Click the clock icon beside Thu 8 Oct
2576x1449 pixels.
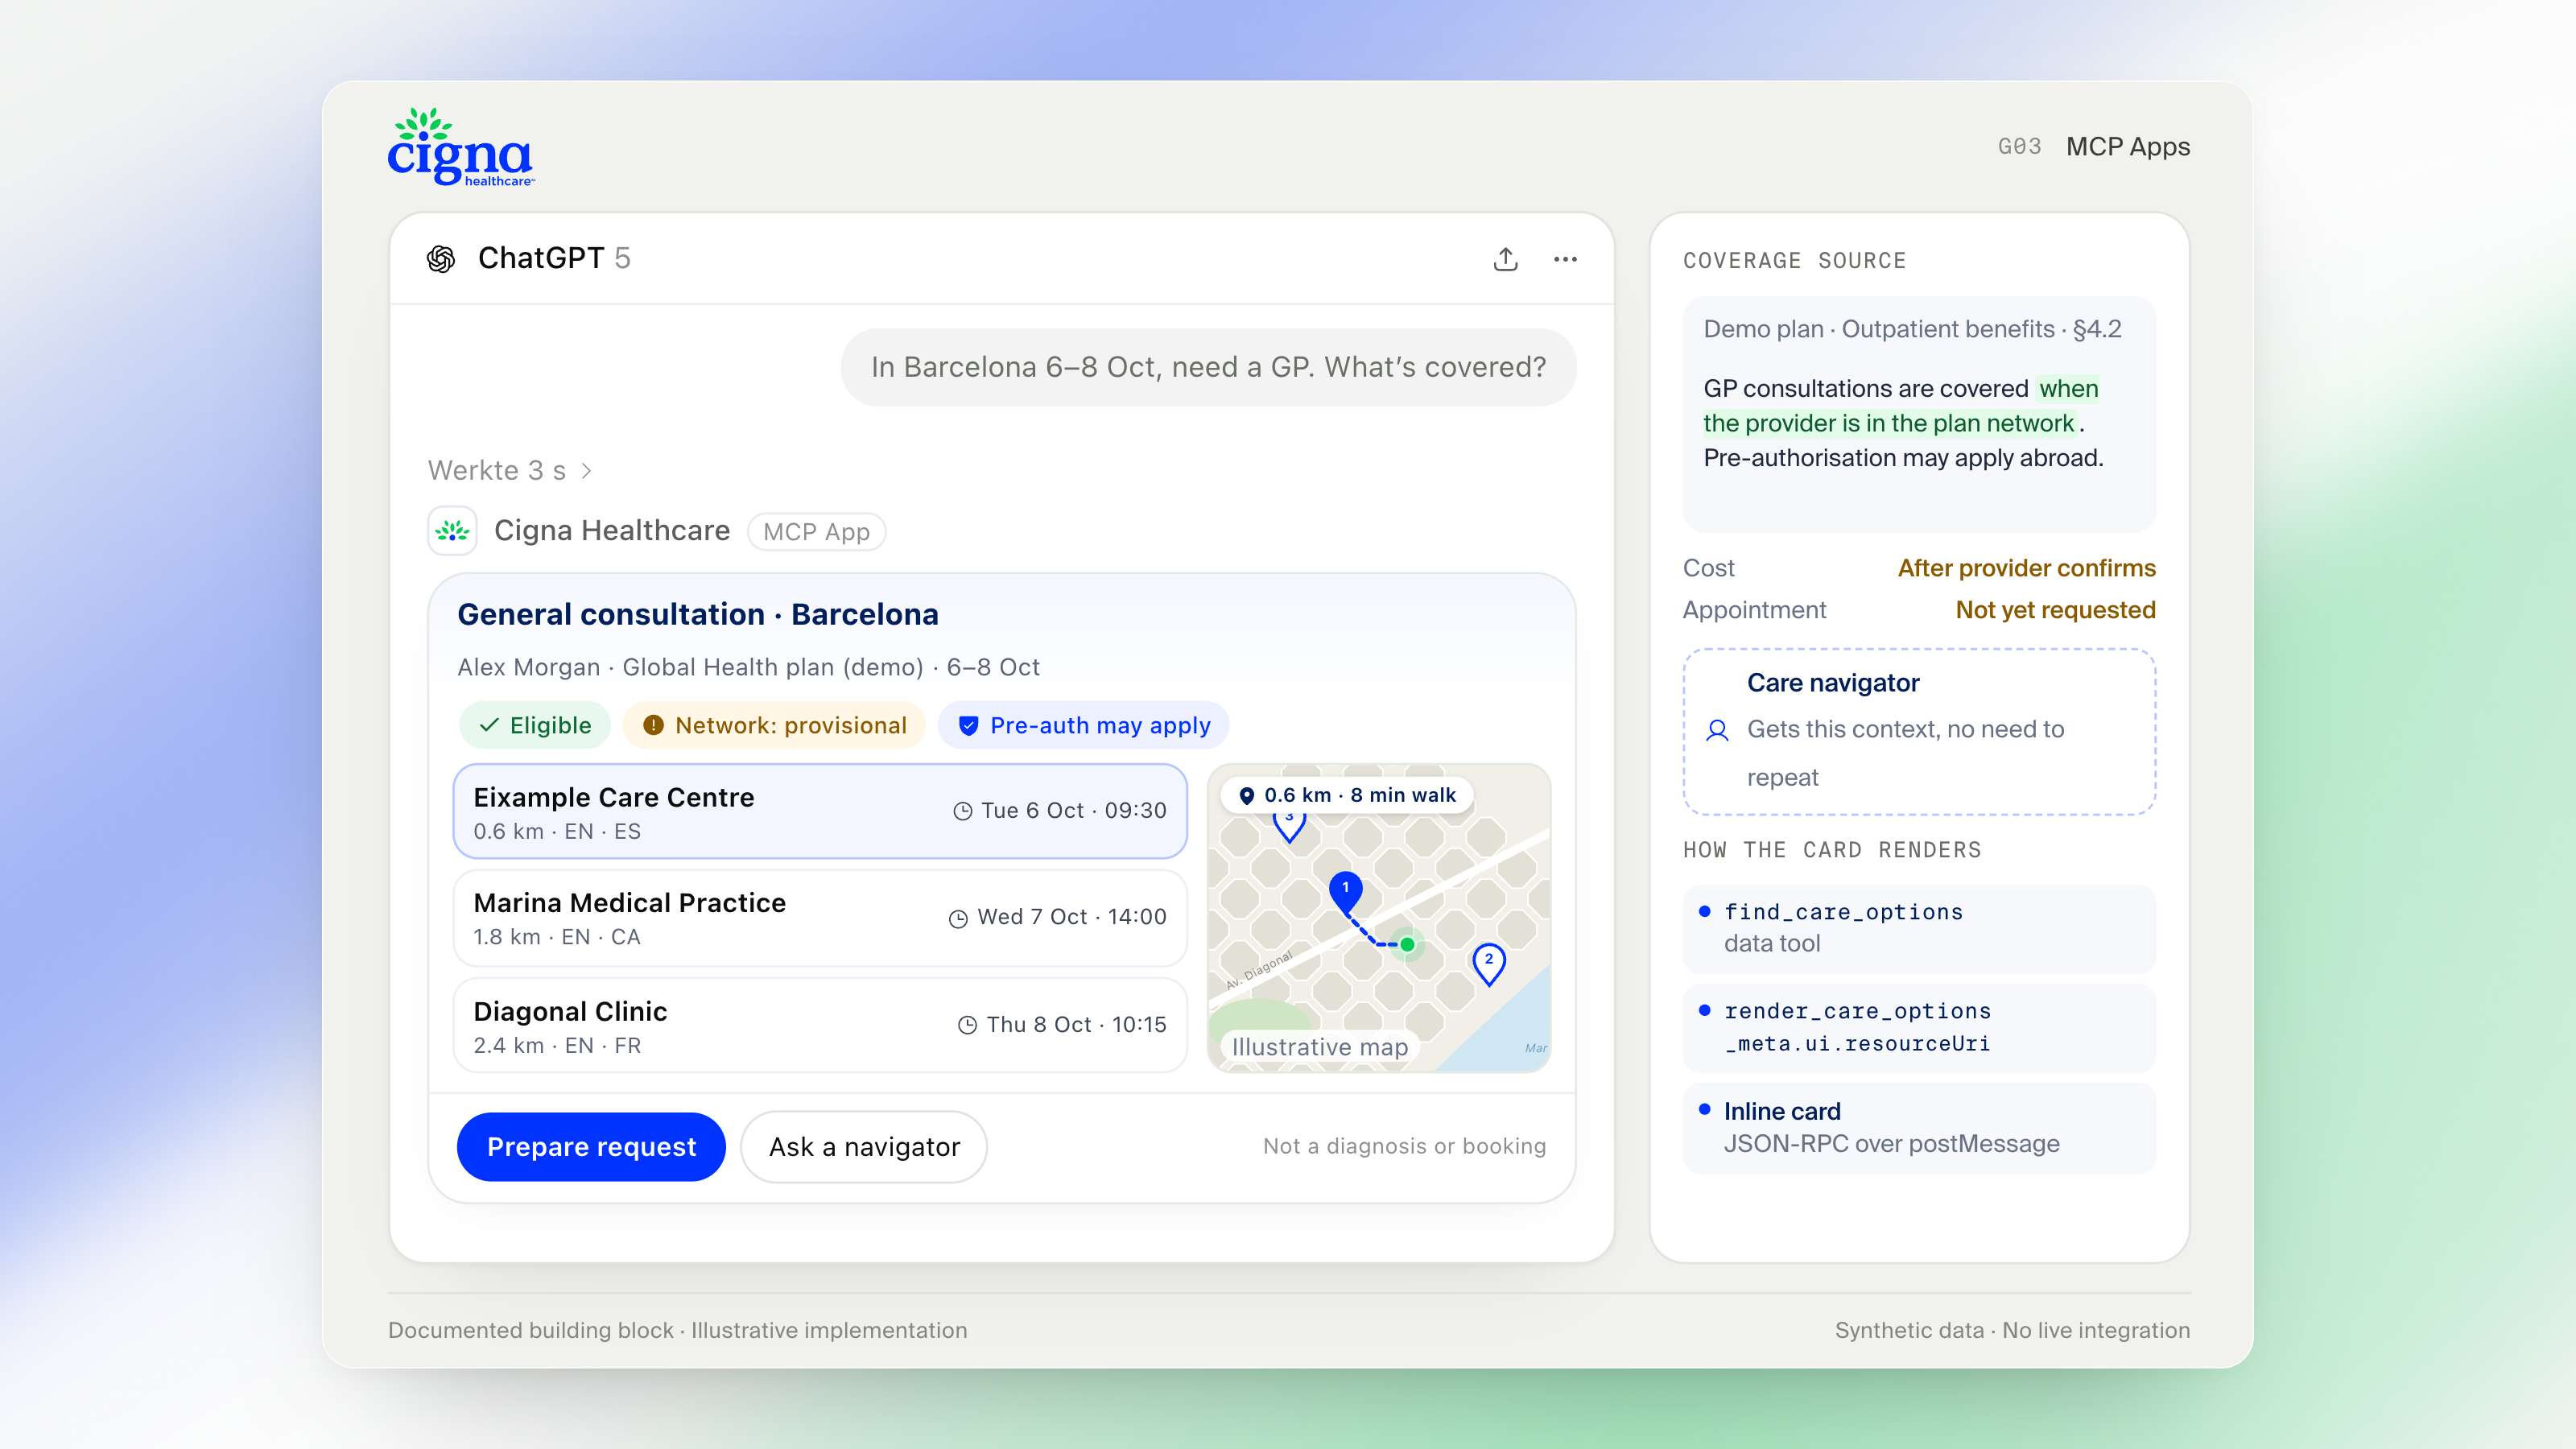click(x=967, y=1025)
